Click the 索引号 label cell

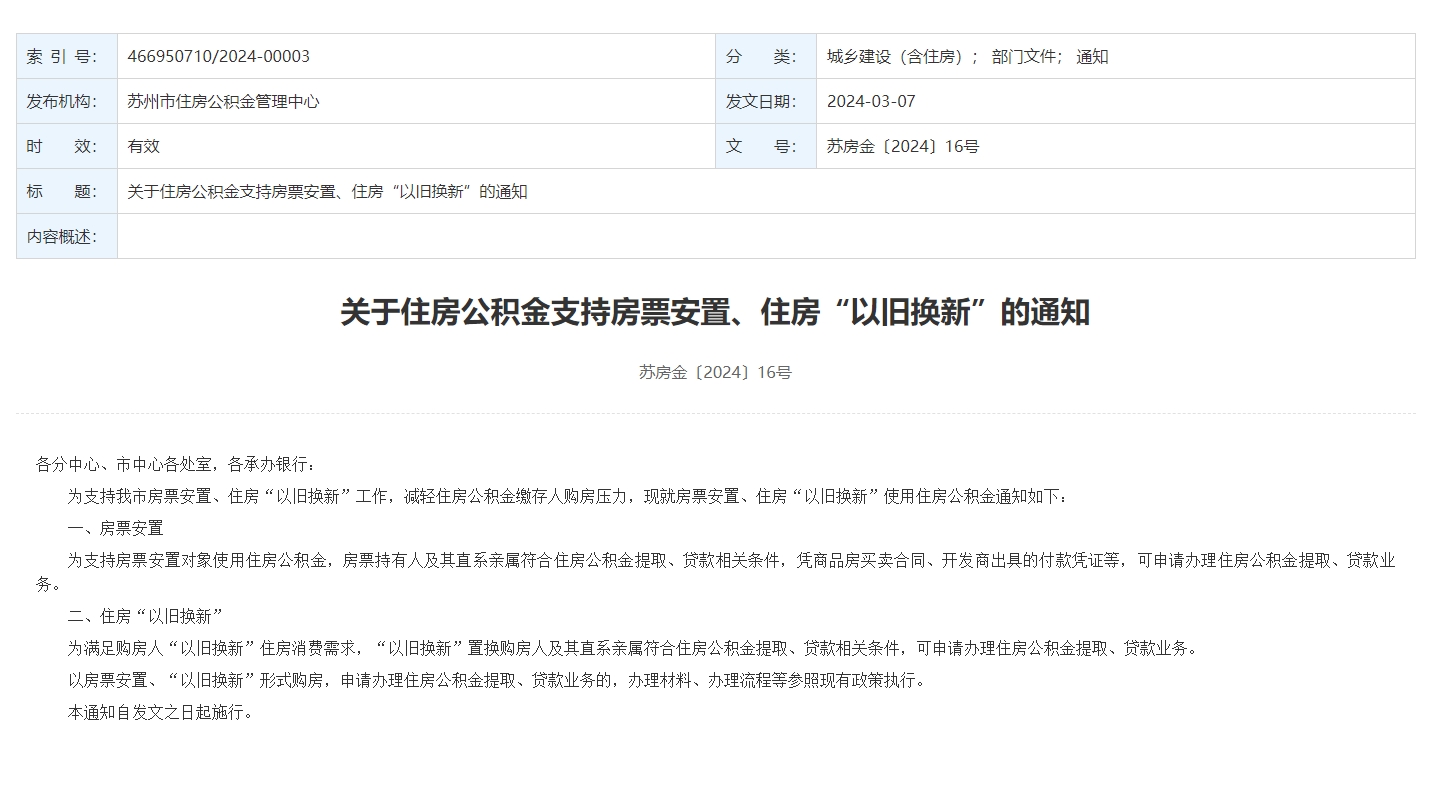pyautogui.click(x=67, y=56)
